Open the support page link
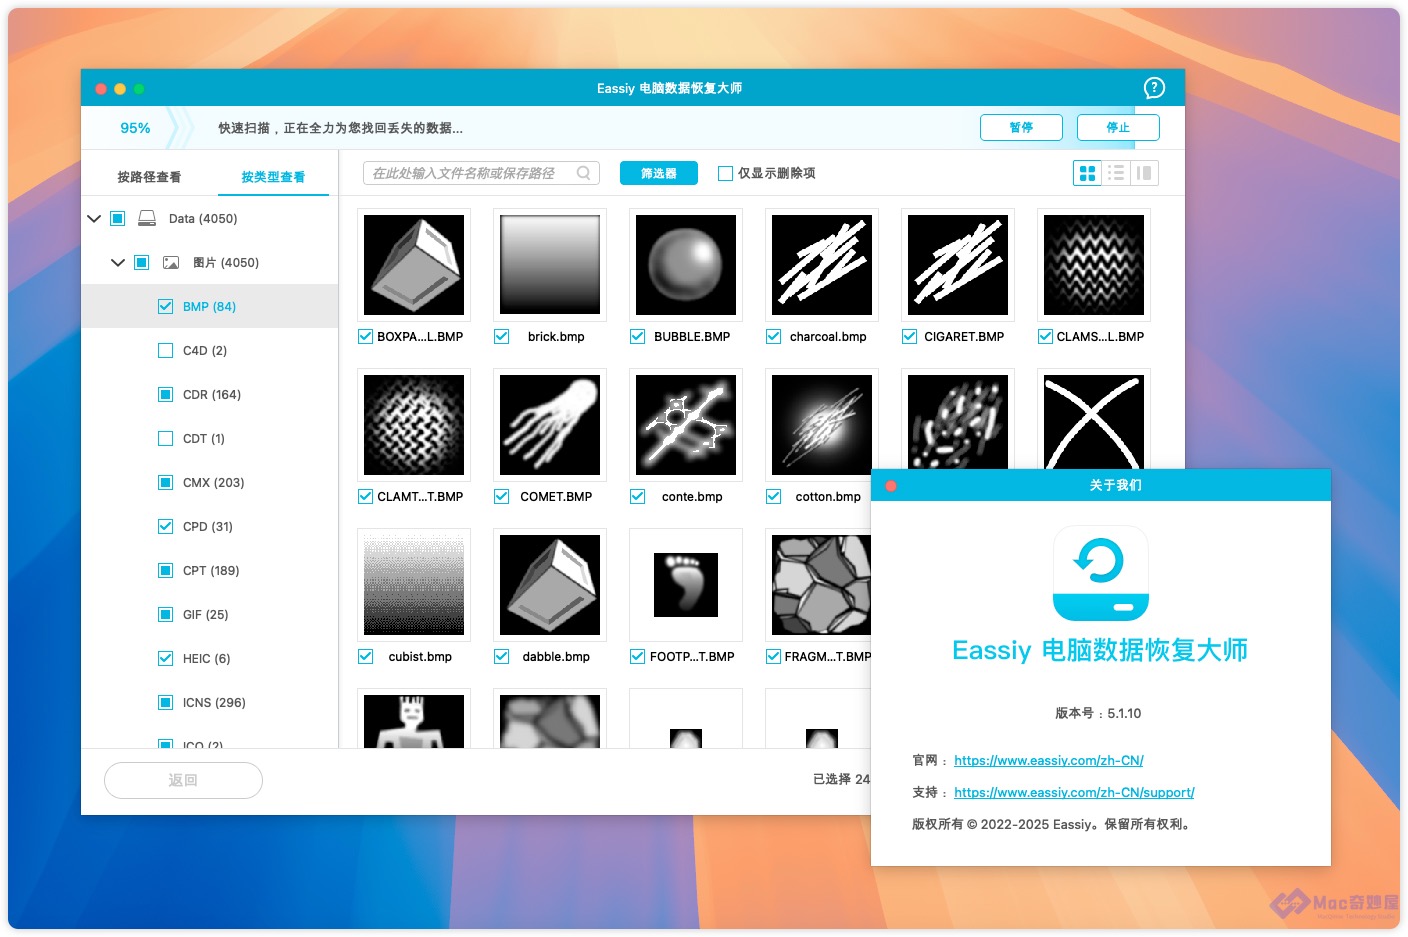The height and width of the screenshot is (937, 1408). pos(1074,792)
